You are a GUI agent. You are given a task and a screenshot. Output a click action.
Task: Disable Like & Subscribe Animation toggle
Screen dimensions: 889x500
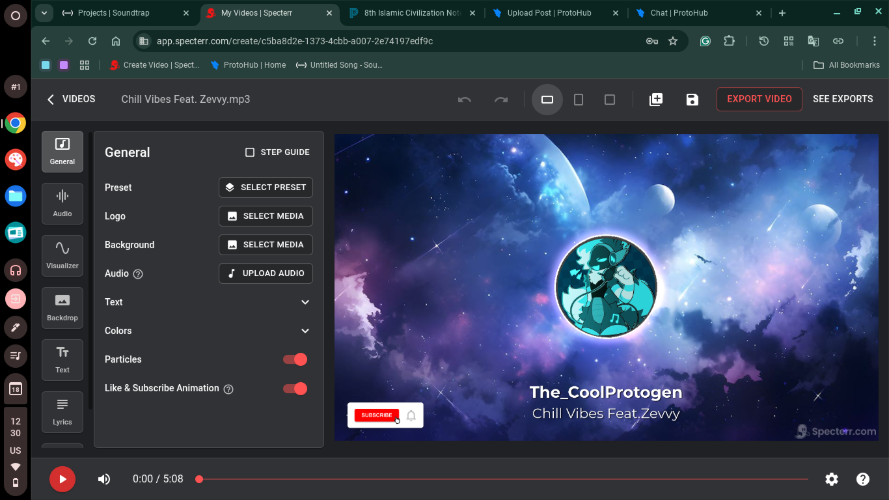pos(295,388)
